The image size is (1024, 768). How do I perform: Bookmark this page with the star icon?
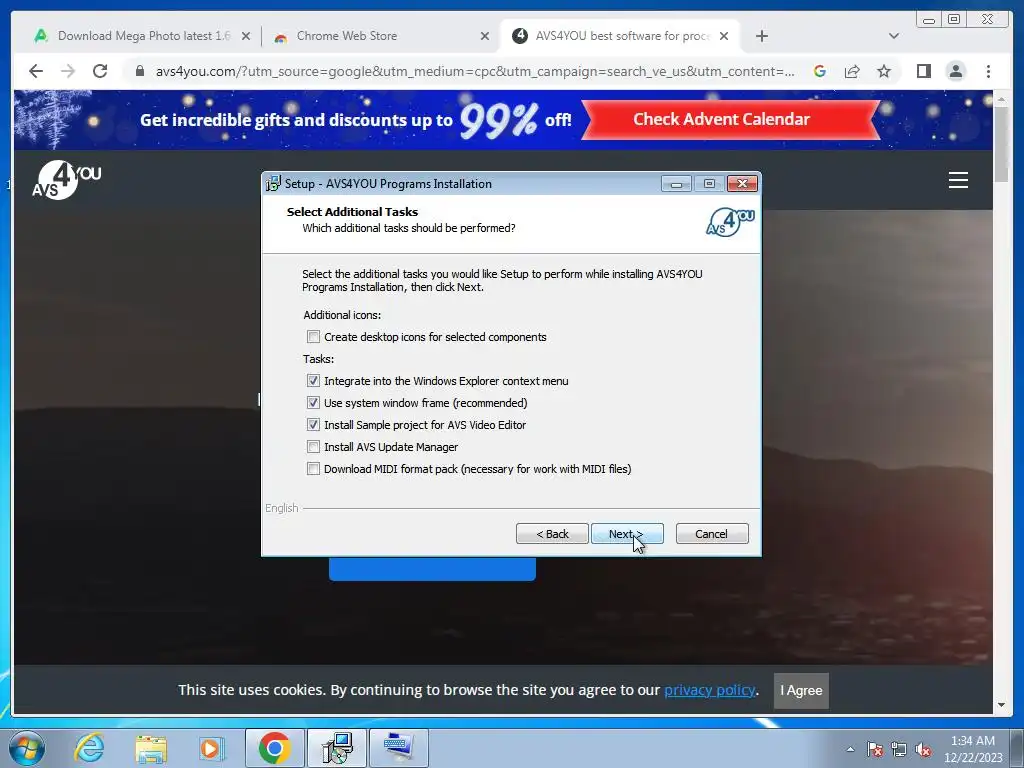(x=884, y=71)
